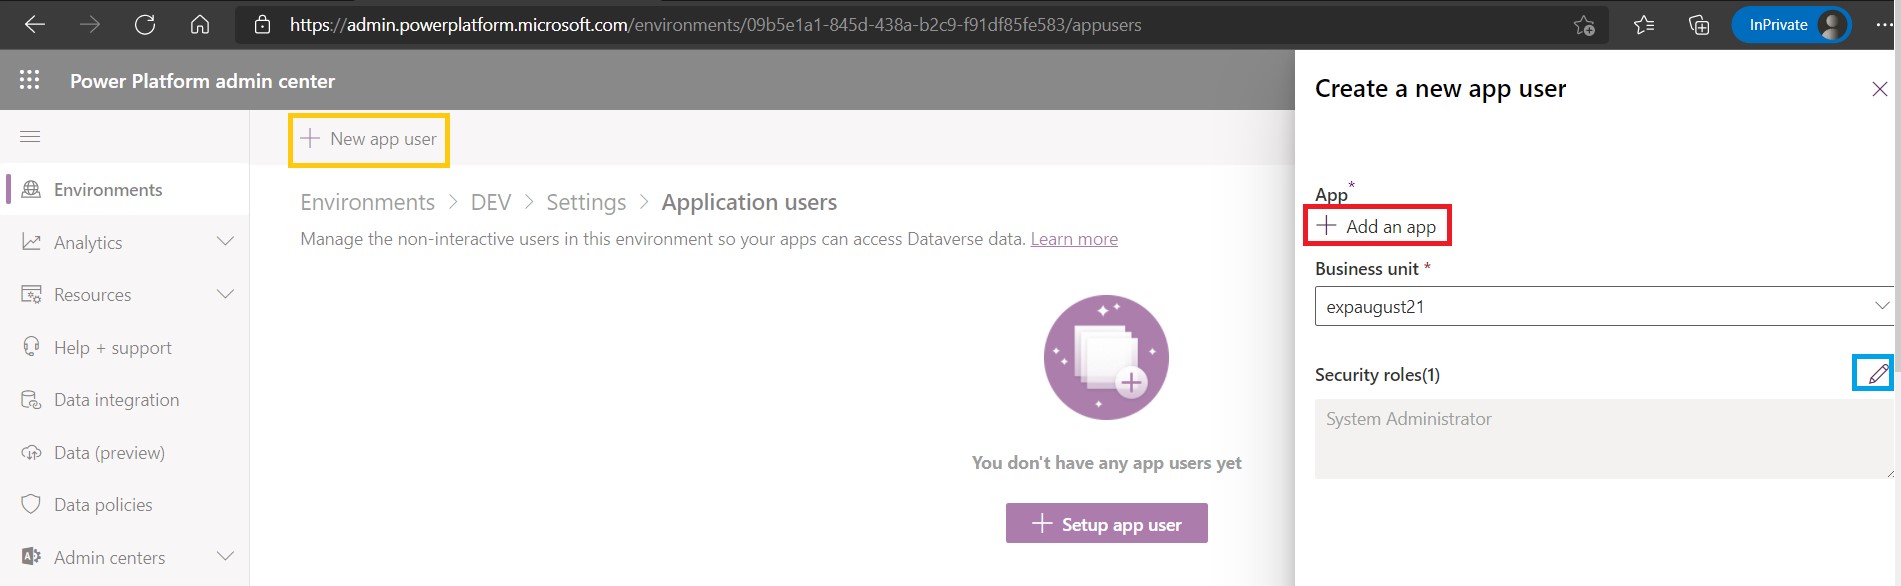Click the browser back arrow
This screenshot has height=586, width=1901.
(x=35, y=25)
